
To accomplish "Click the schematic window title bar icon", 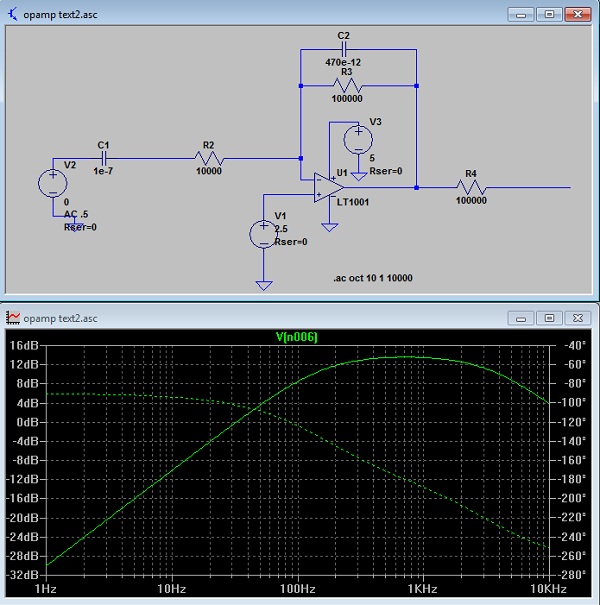I will click(13, 14).
